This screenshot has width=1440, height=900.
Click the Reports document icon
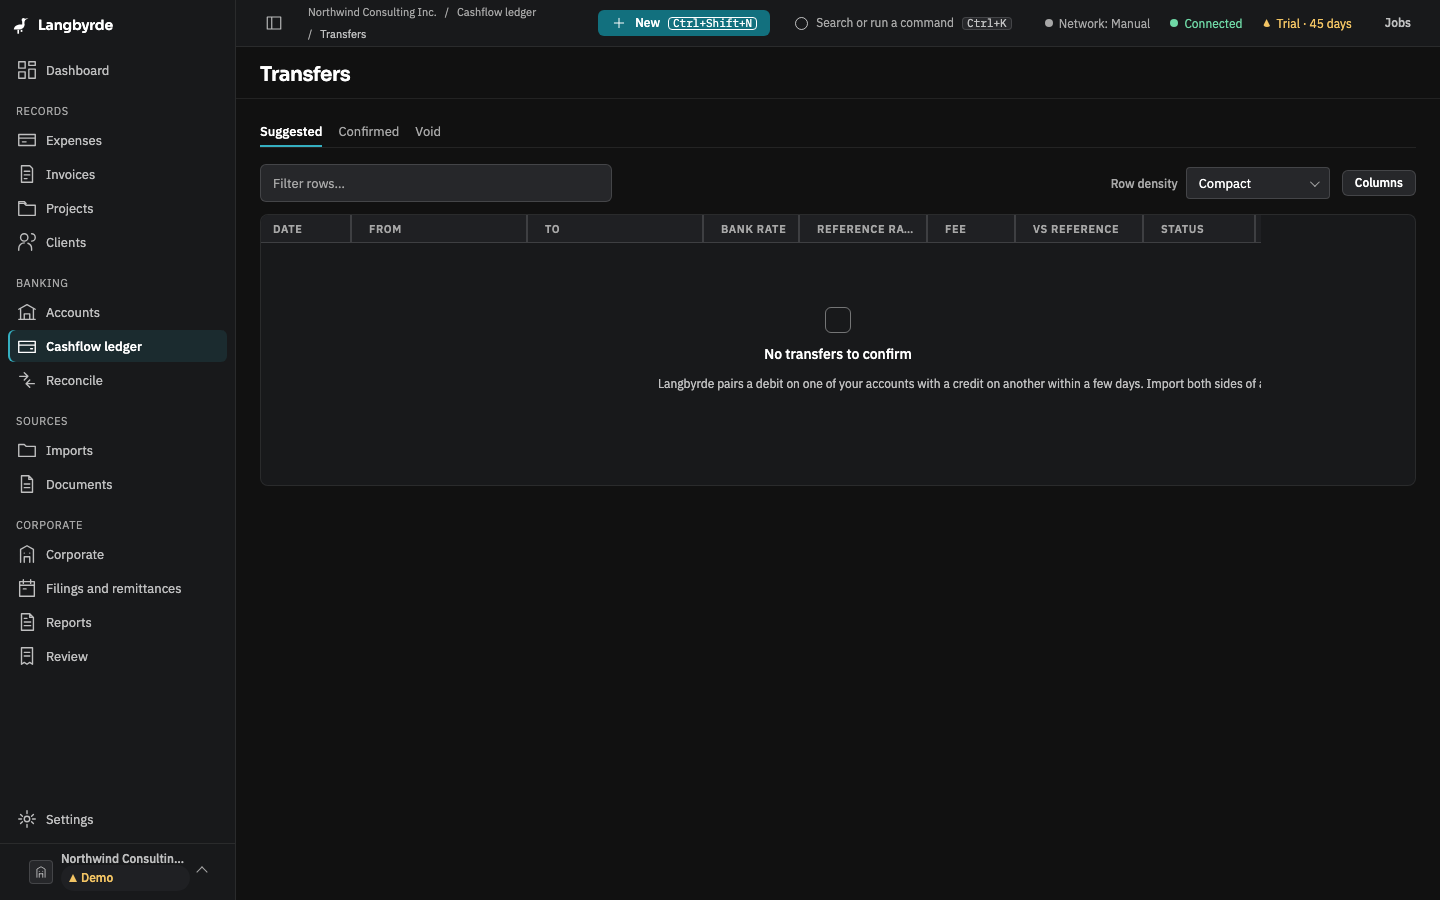point(27,622)
